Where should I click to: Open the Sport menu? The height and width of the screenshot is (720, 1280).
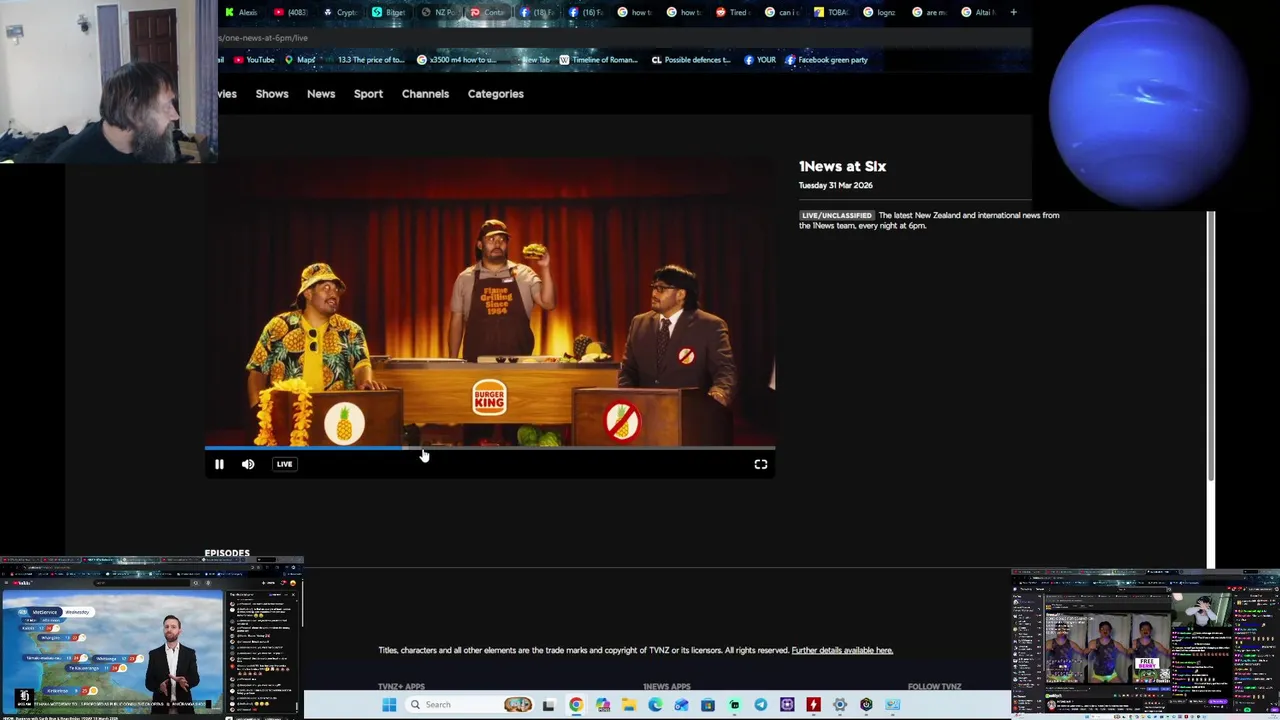pos(368,94)
